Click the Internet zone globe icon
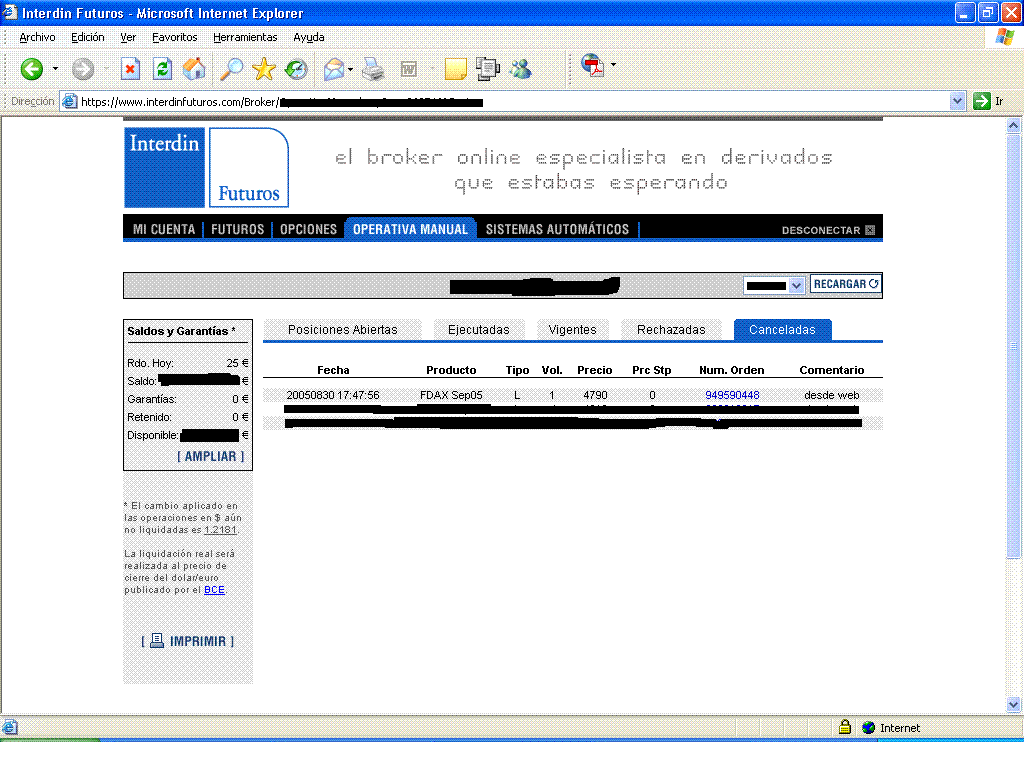The height and width of the screenshot is (768, 1024). pyautogui.click(x=869, y=728)
